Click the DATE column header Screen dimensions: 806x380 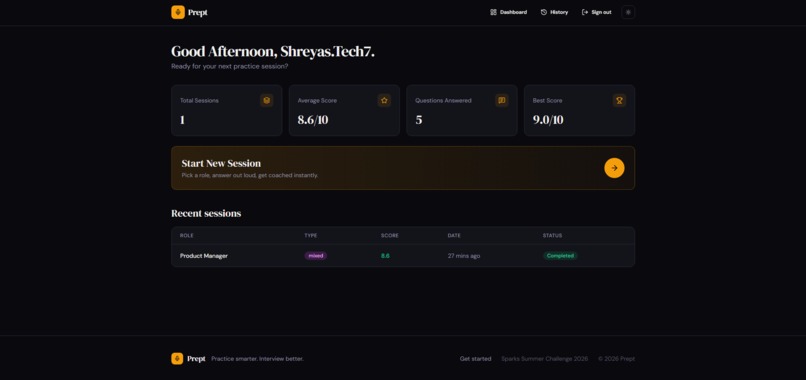click(454, 236)
